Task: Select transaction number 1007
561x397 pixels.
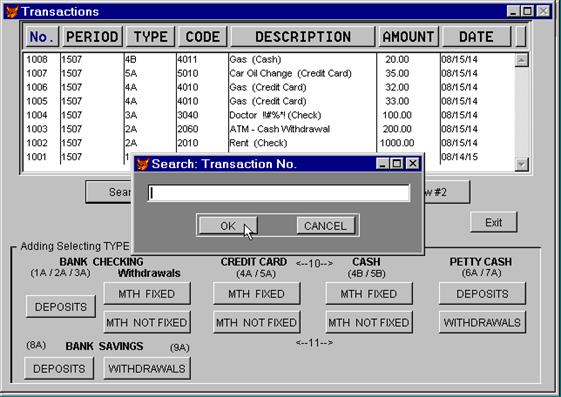Action: click(37, 73)
